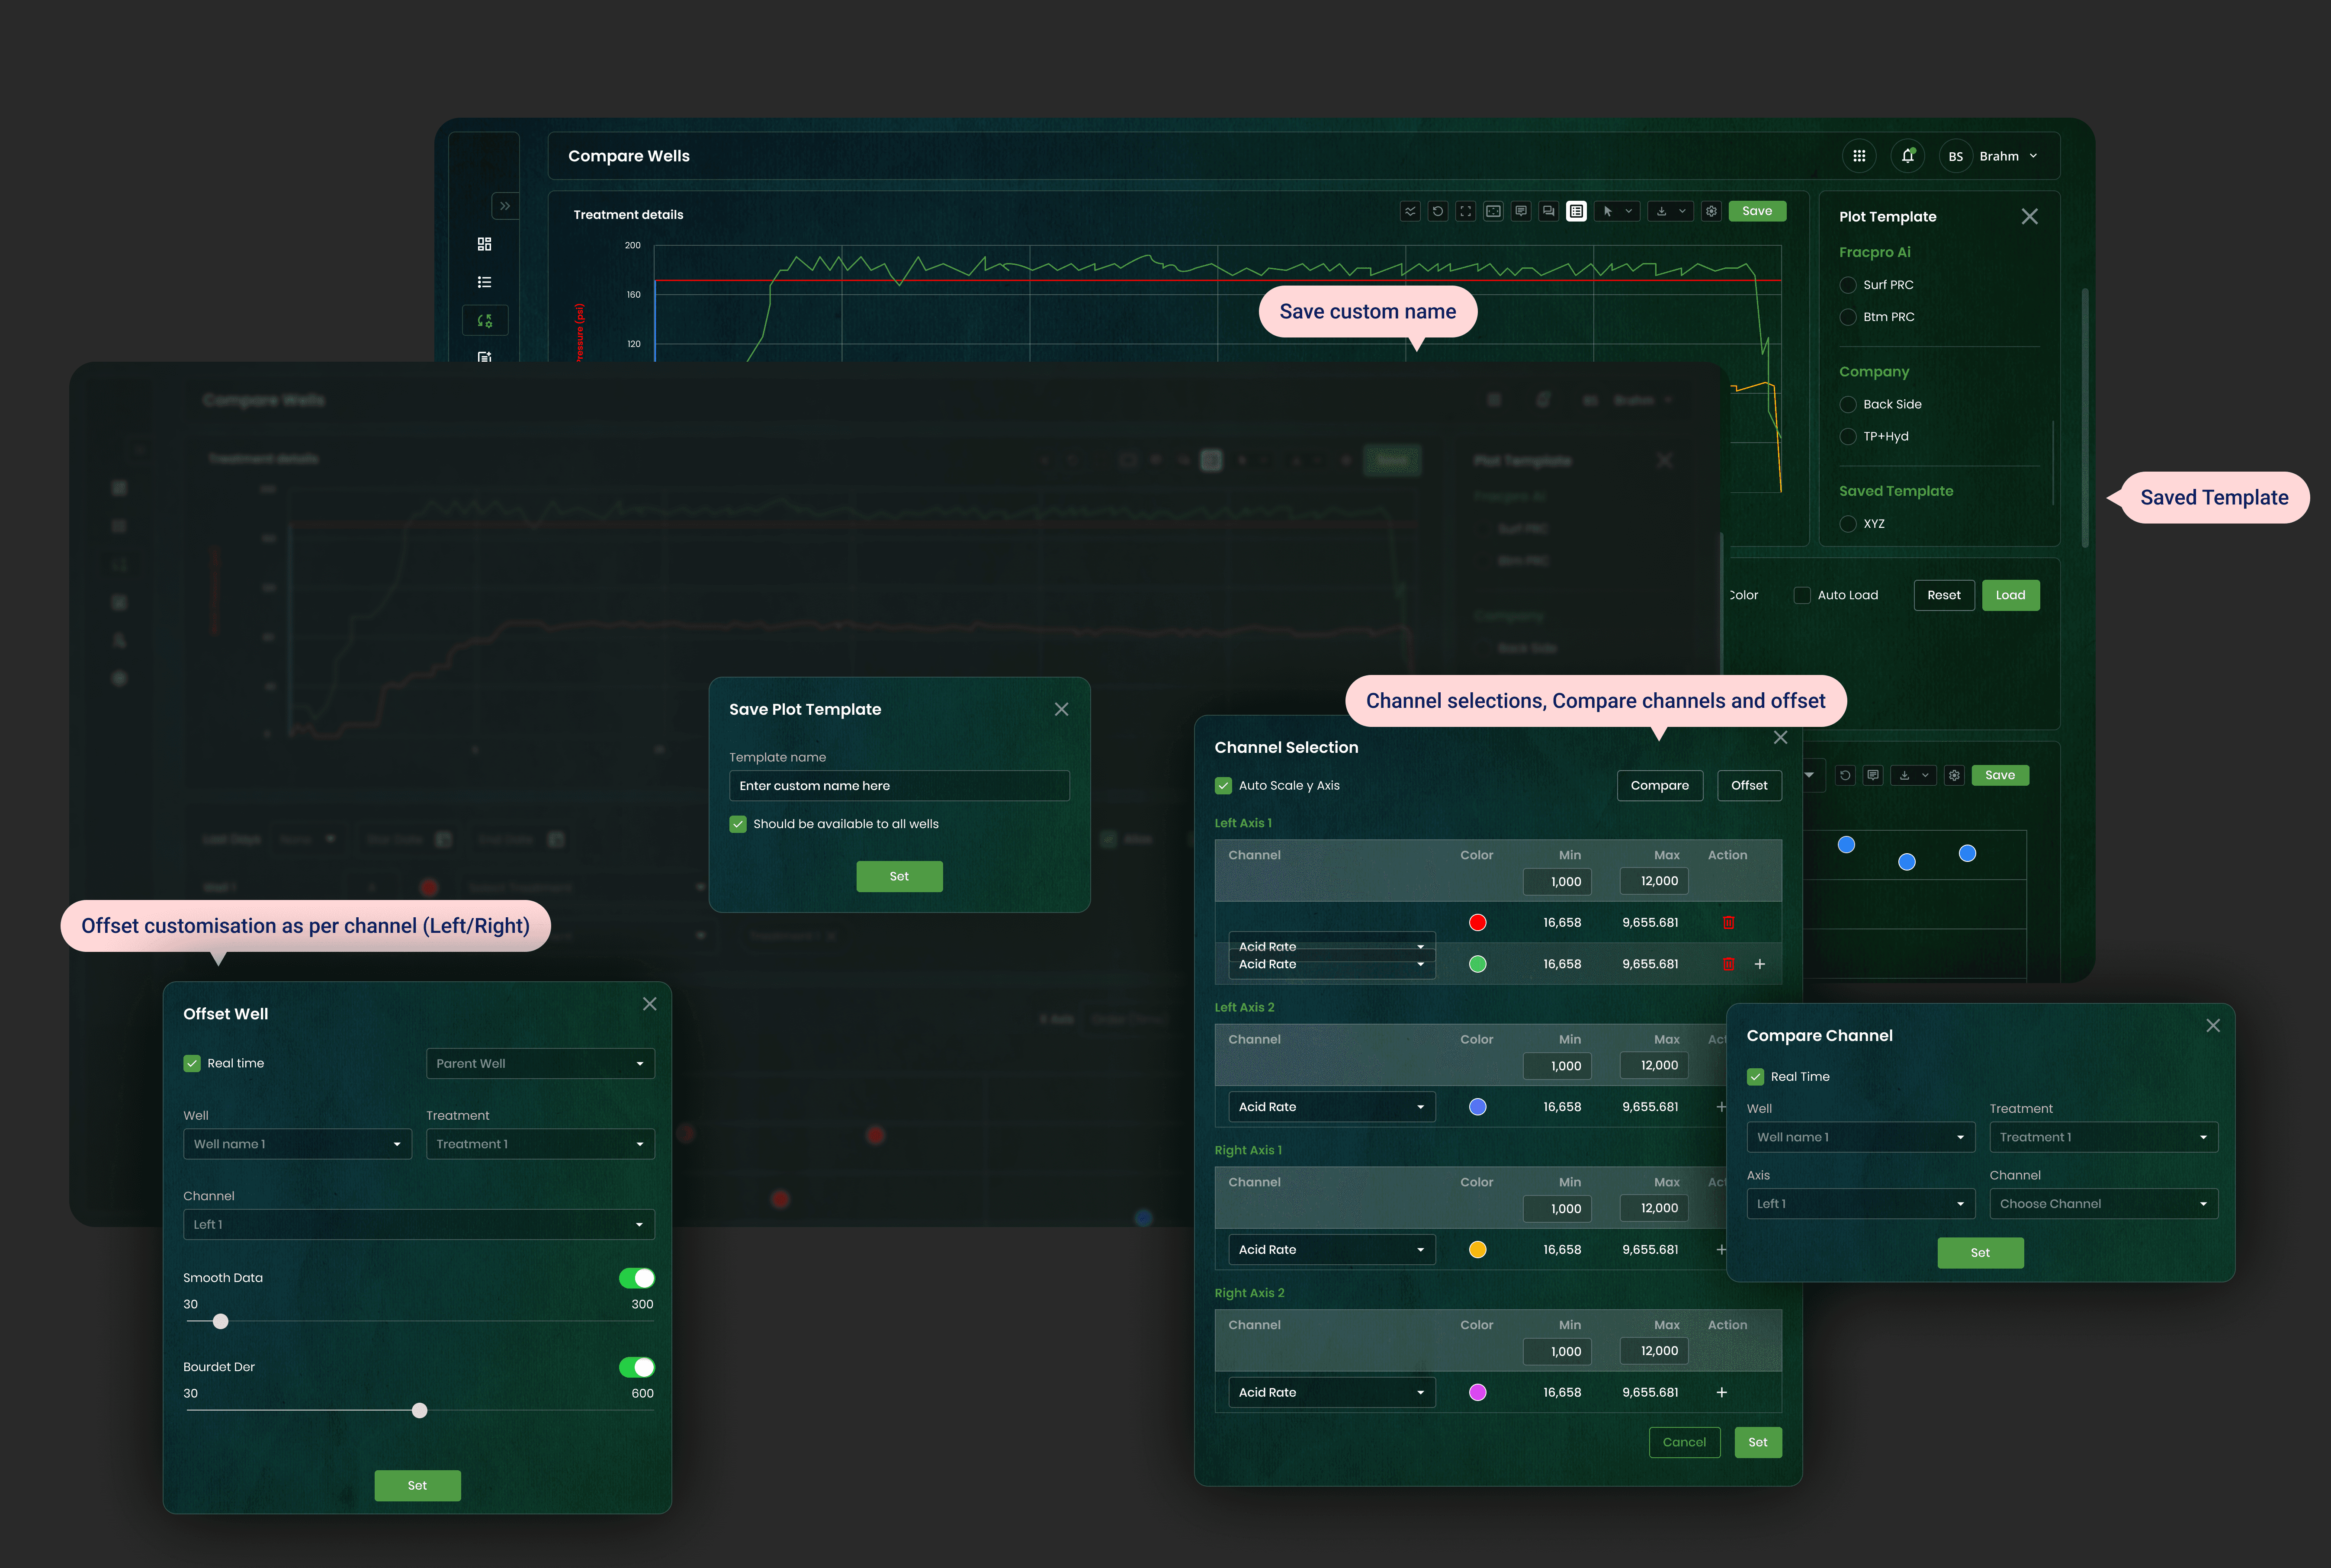
Task: Click the Load button under Plot Template
Action: (x=2010, y=595)
